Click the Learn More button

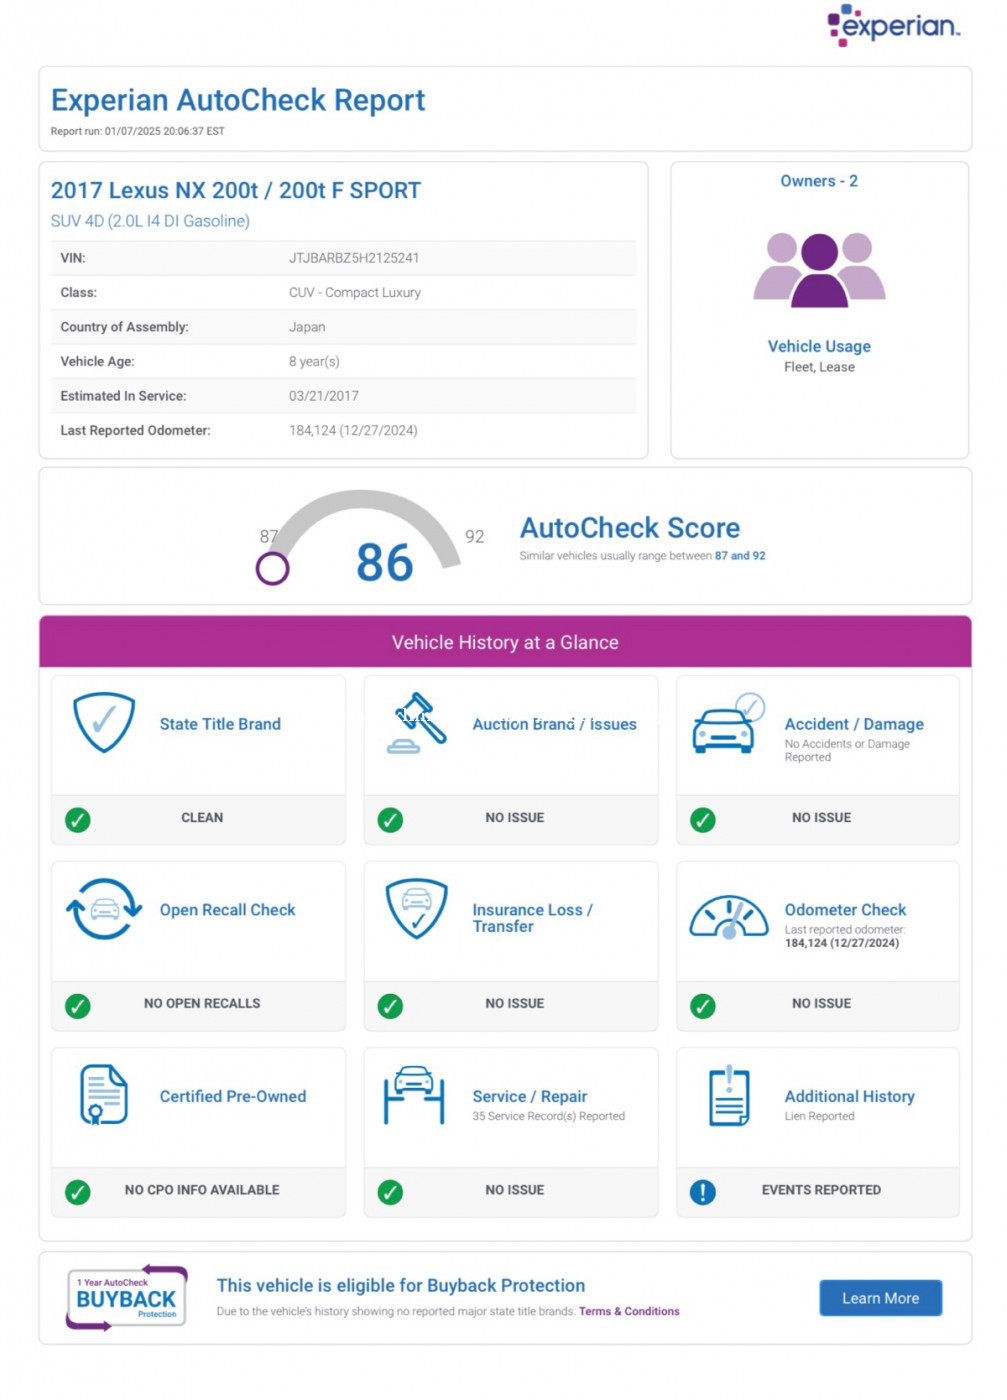click(x=880, y=1298)
